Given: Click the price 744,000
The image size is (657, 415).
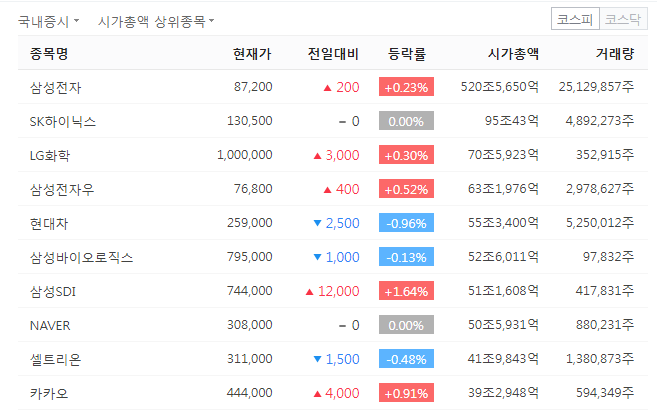Looking at the screenshot, I should (250, 290).
